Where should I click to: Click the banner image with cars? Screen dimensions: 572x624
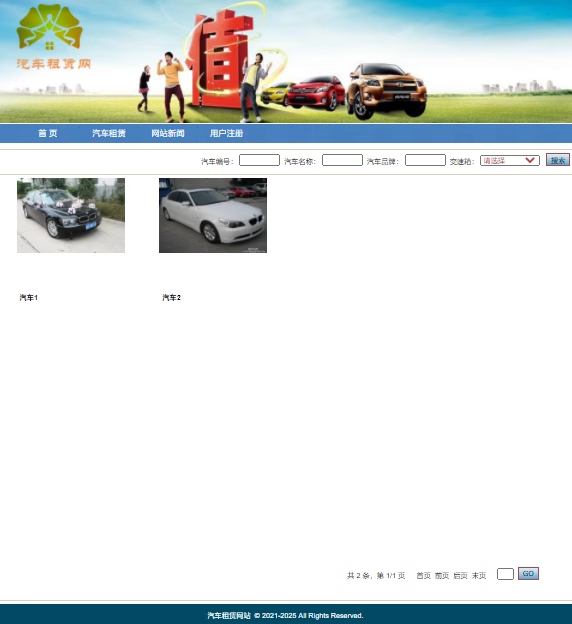pyautogui.click(x=286, y=61)
